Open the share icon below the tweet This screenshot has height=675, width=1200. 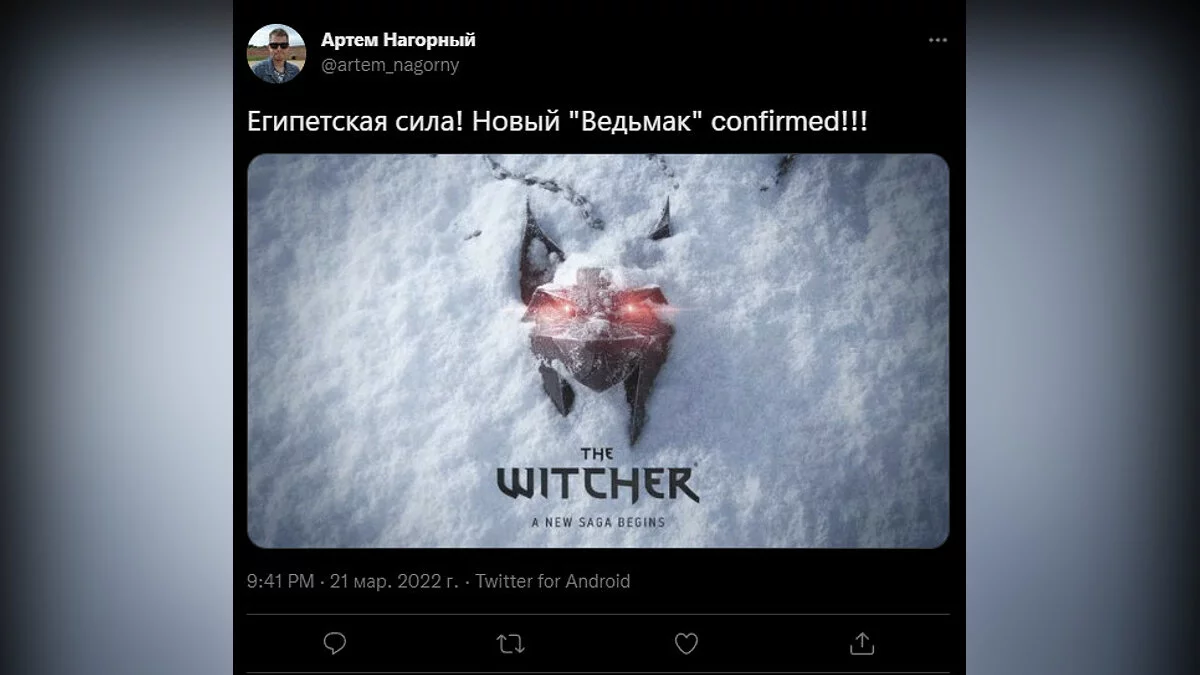point(862,644)
